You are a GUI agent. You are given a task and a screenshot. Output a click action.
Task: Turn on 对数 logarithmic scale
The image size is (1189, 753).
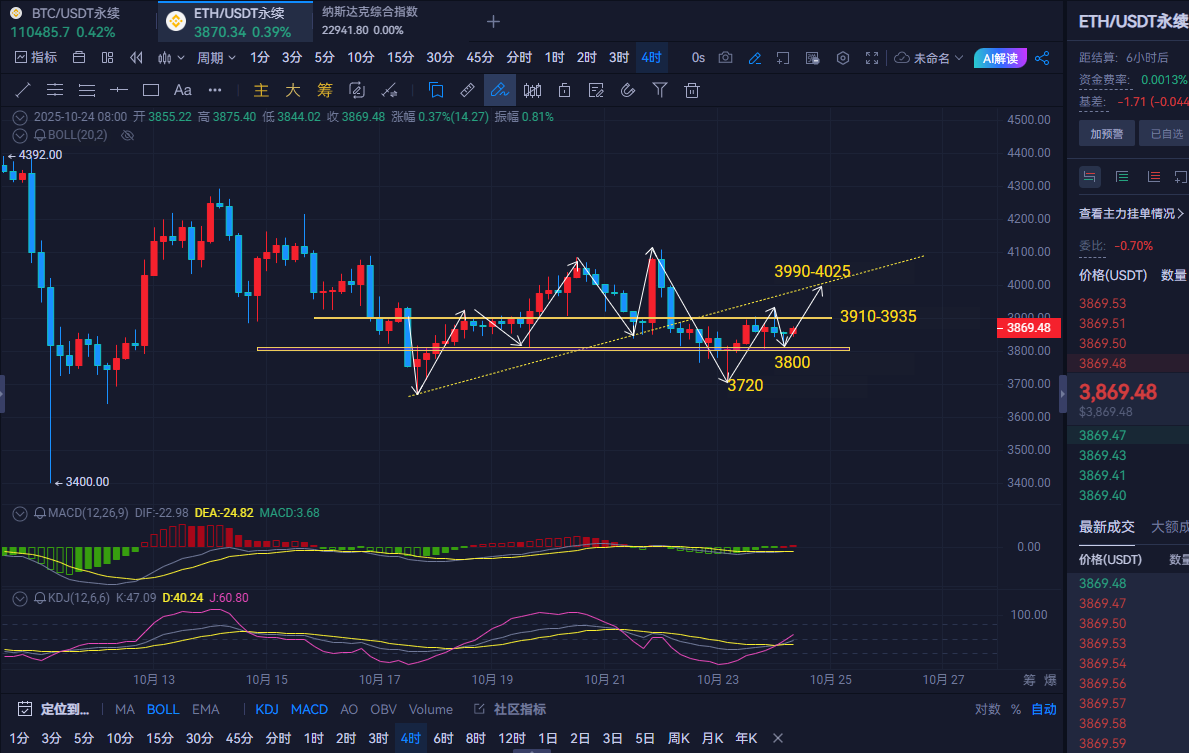(987, 709)
